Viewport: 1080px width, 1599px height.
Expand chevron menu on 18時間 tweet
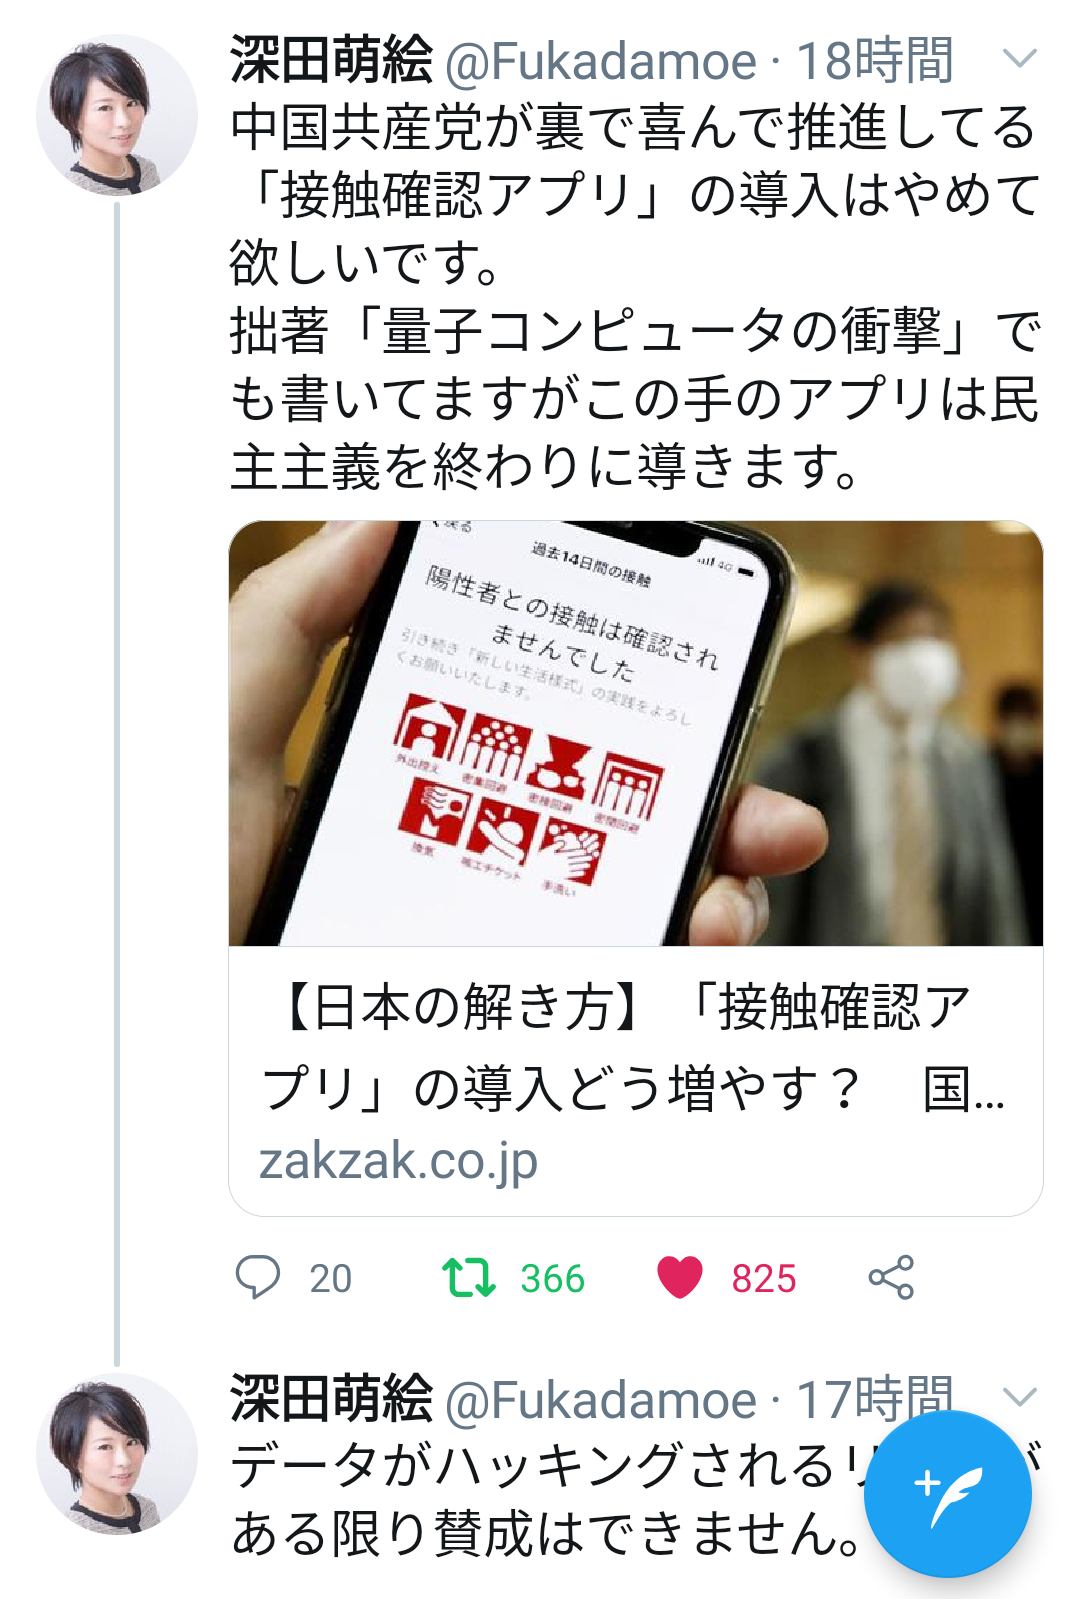click(1019, 59)
